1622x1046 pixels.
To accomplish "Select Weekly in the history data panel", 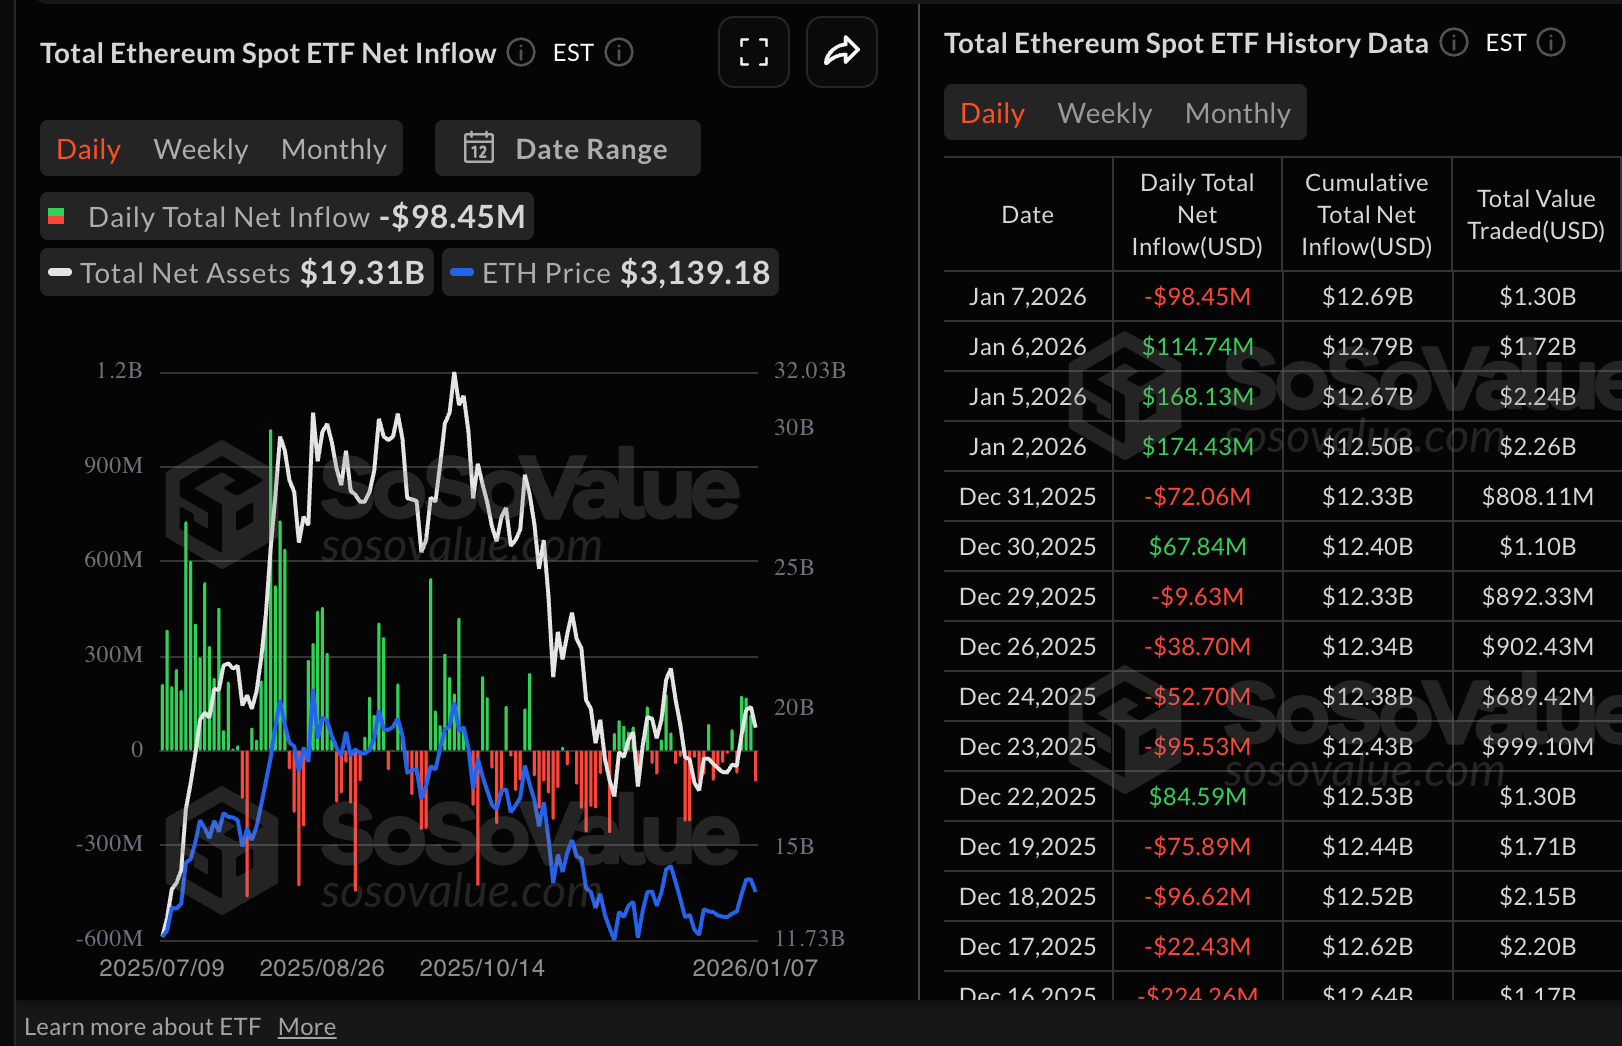I will 1104,112.
